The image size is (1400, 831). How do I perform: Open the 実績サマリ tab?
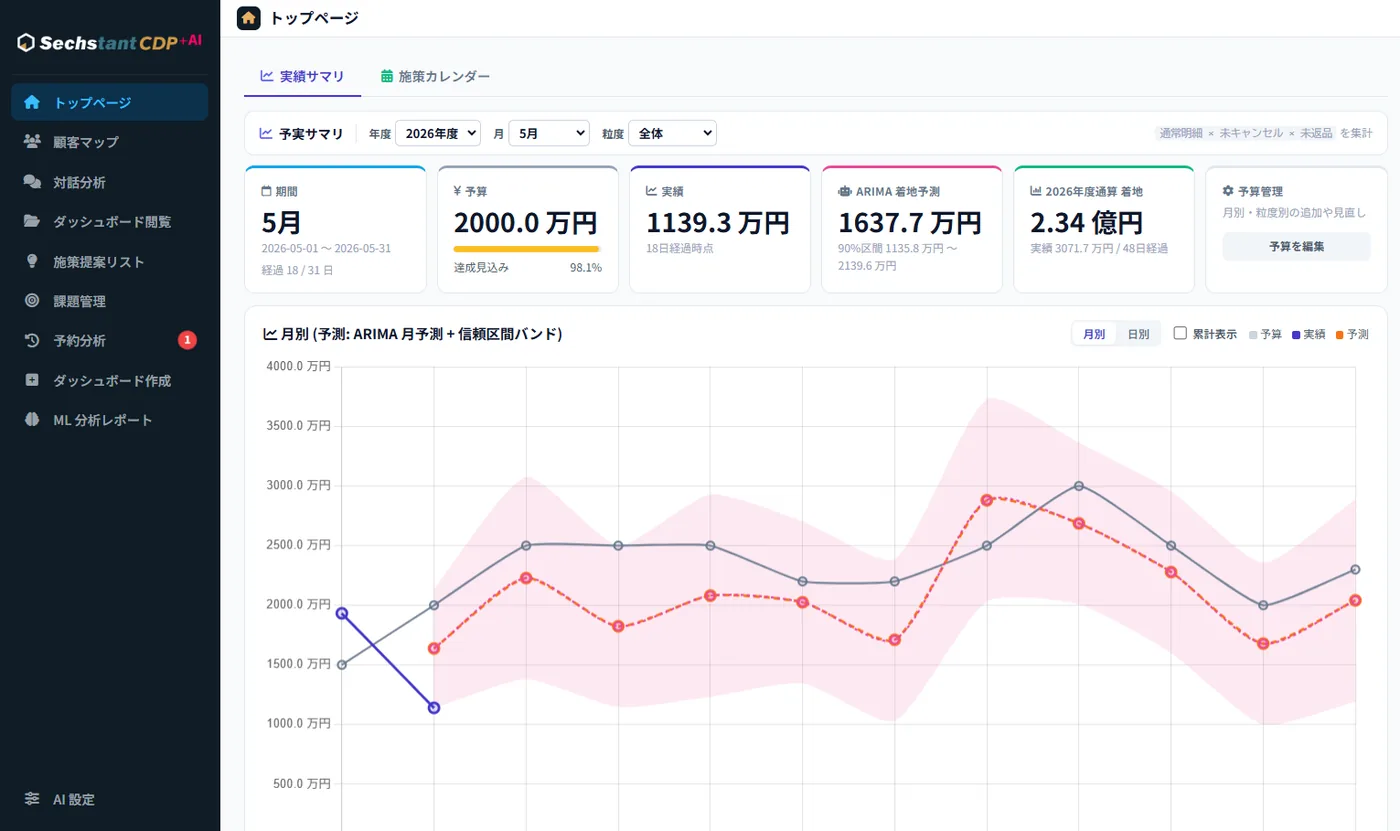(x=302, y=76)
